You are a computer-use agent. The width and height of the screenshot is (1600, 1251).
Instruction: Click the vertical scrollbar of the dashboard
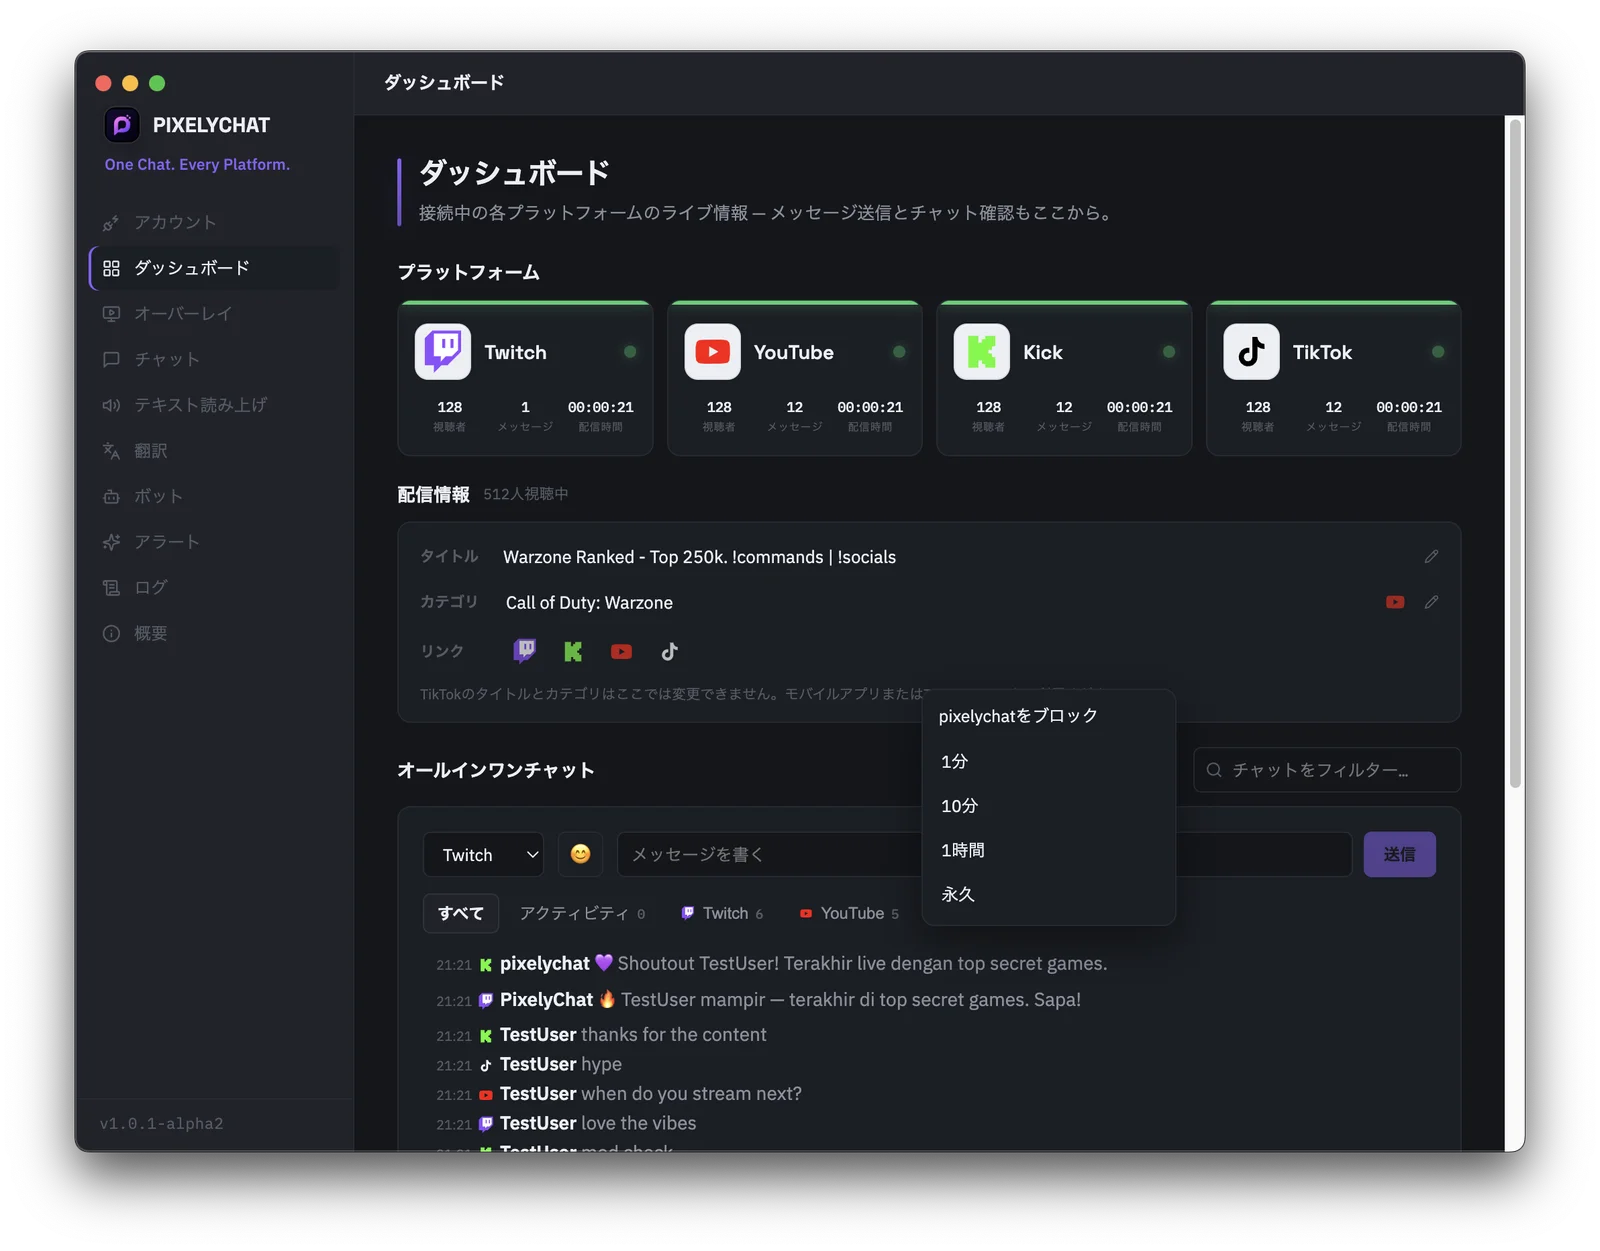[1515, 453]
